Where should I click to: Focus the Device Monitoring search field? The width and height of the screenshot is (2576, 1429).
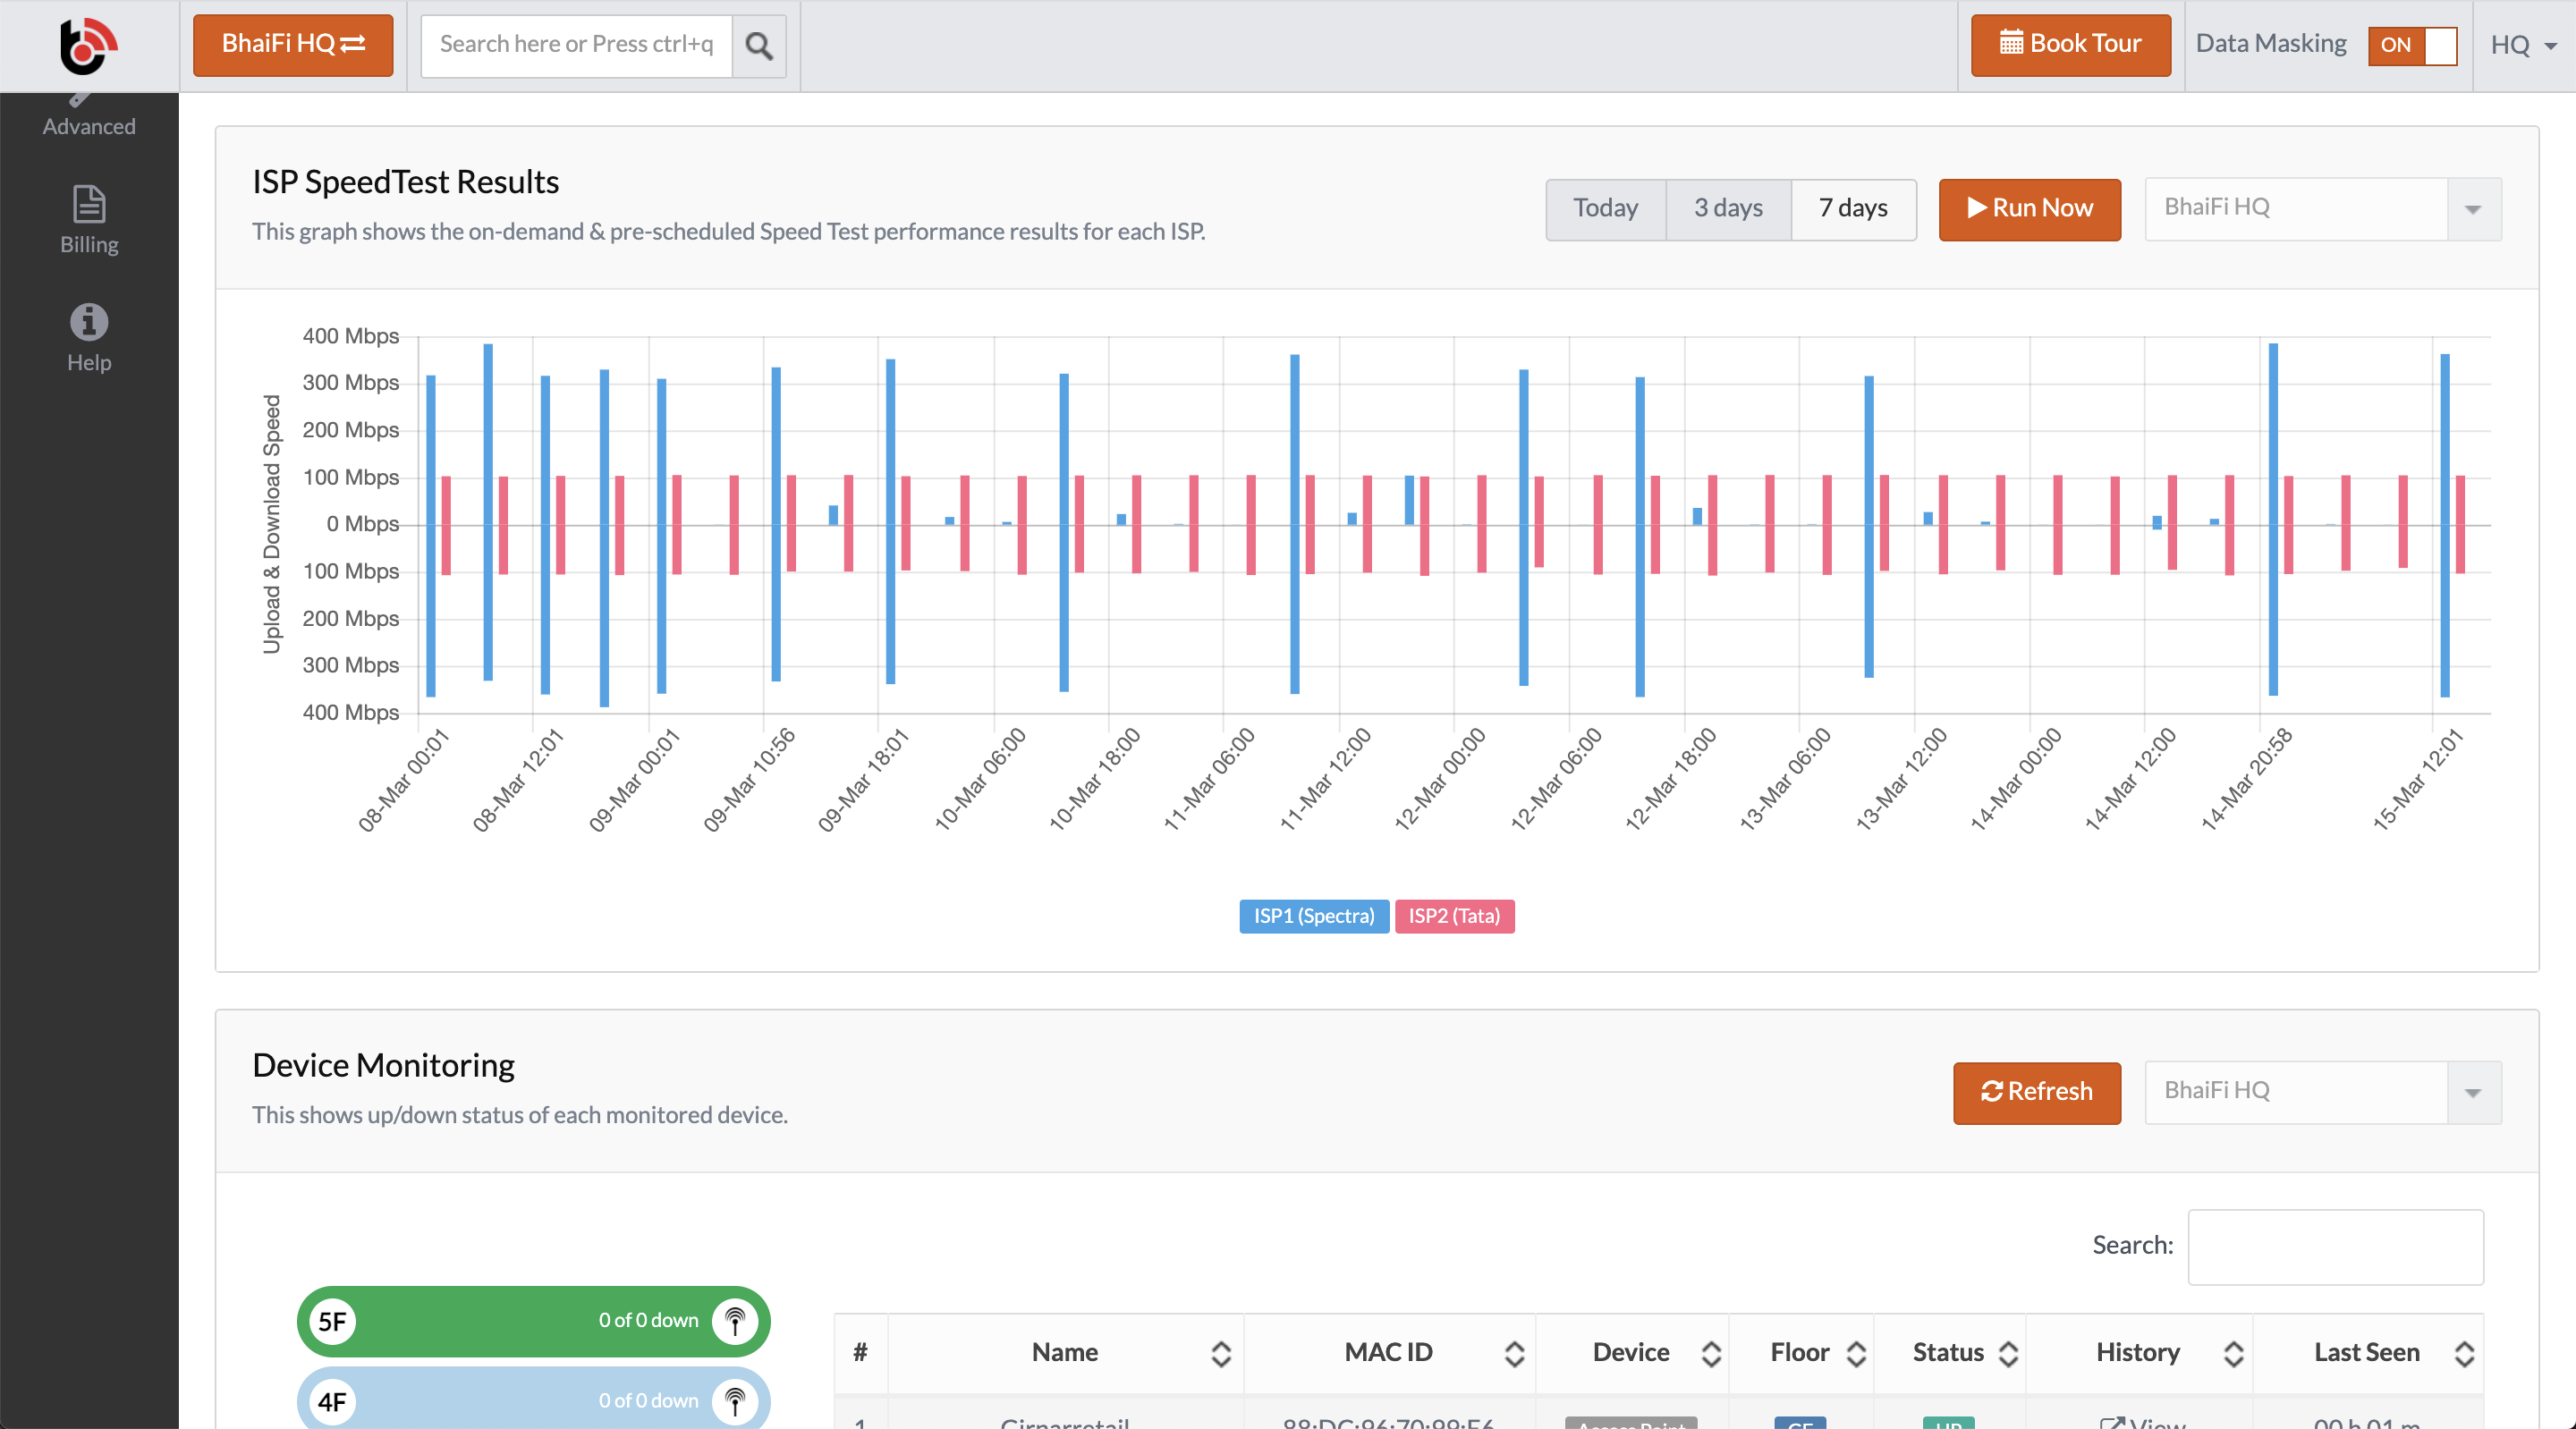pyautogui.click(x=2334, y=1246)
